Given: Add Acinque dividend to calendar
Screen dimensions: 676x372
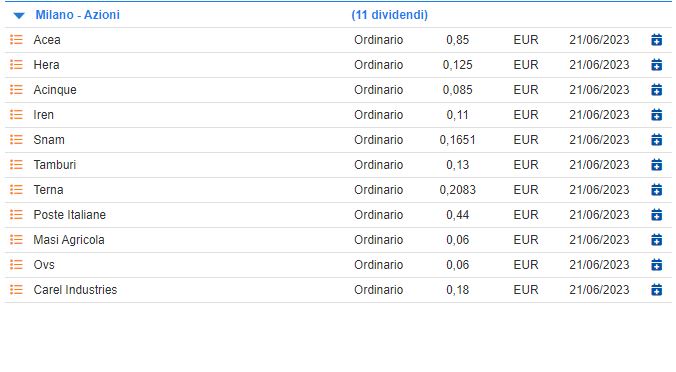Looking at the screenshot, I should point(656,90).
